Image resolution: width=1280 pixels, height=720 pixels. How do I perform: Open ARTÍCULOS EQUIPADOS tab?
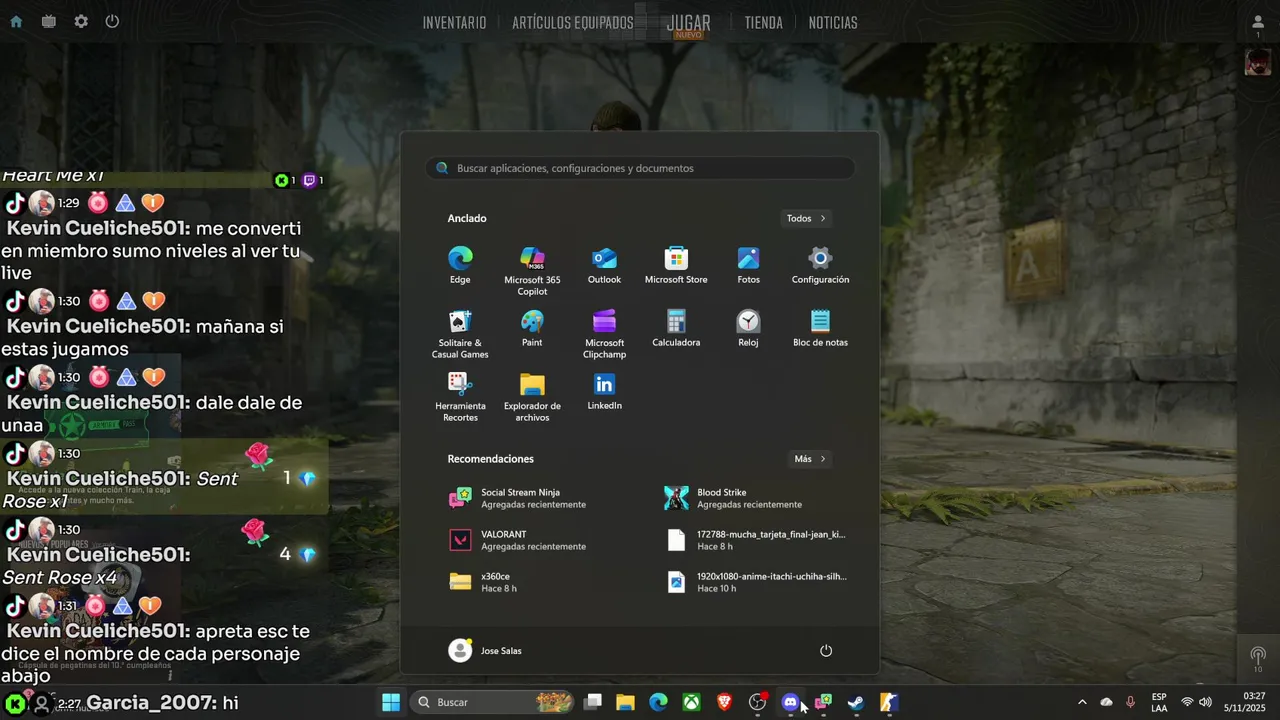coord(573,23)
